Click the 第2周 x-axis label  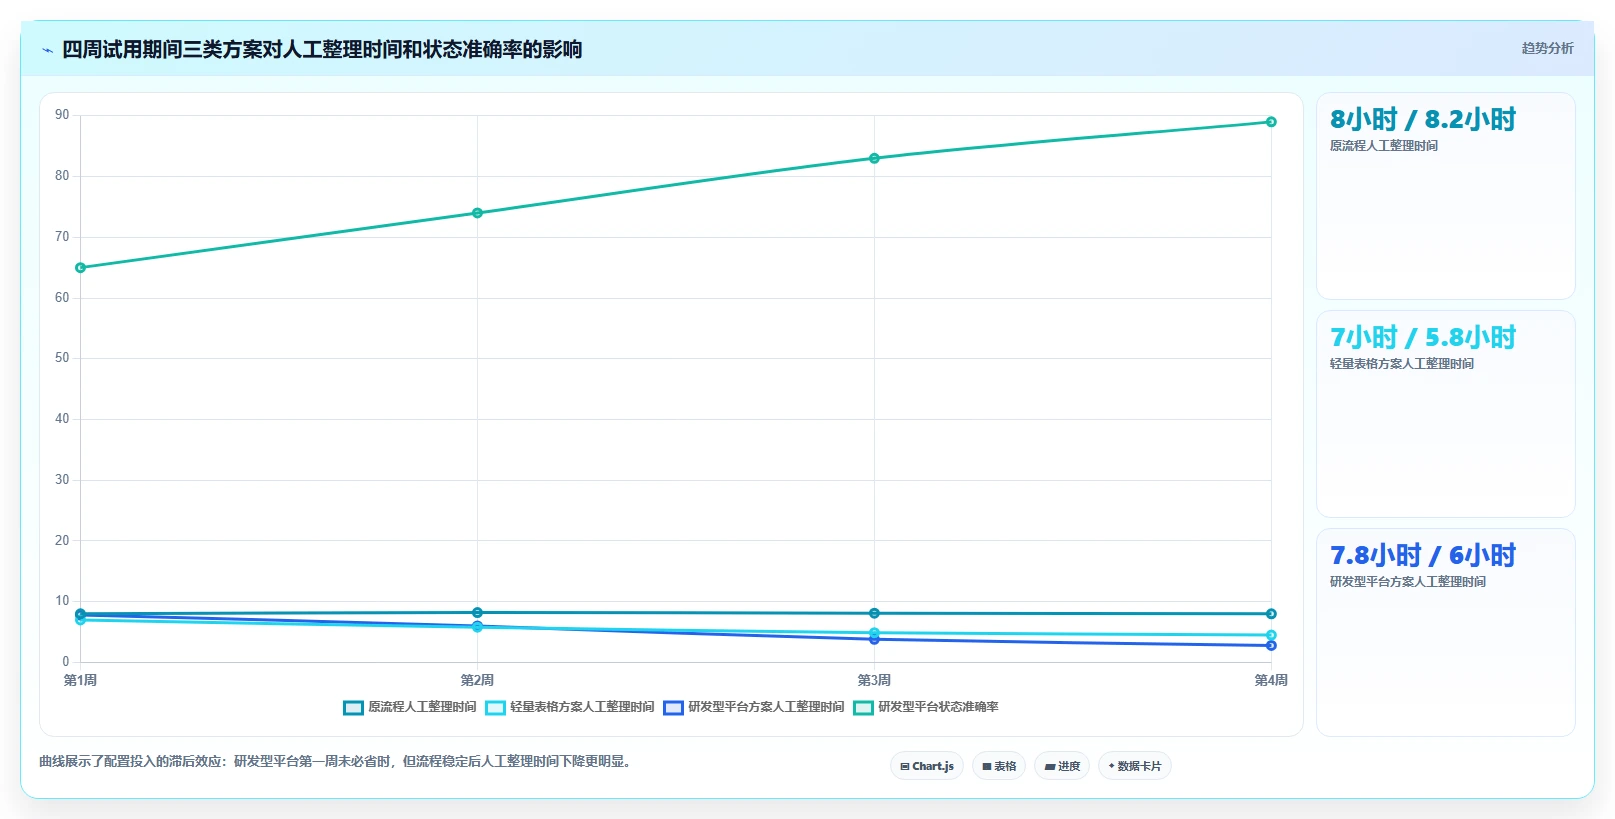pyautogui.click(x=477, y=680)
